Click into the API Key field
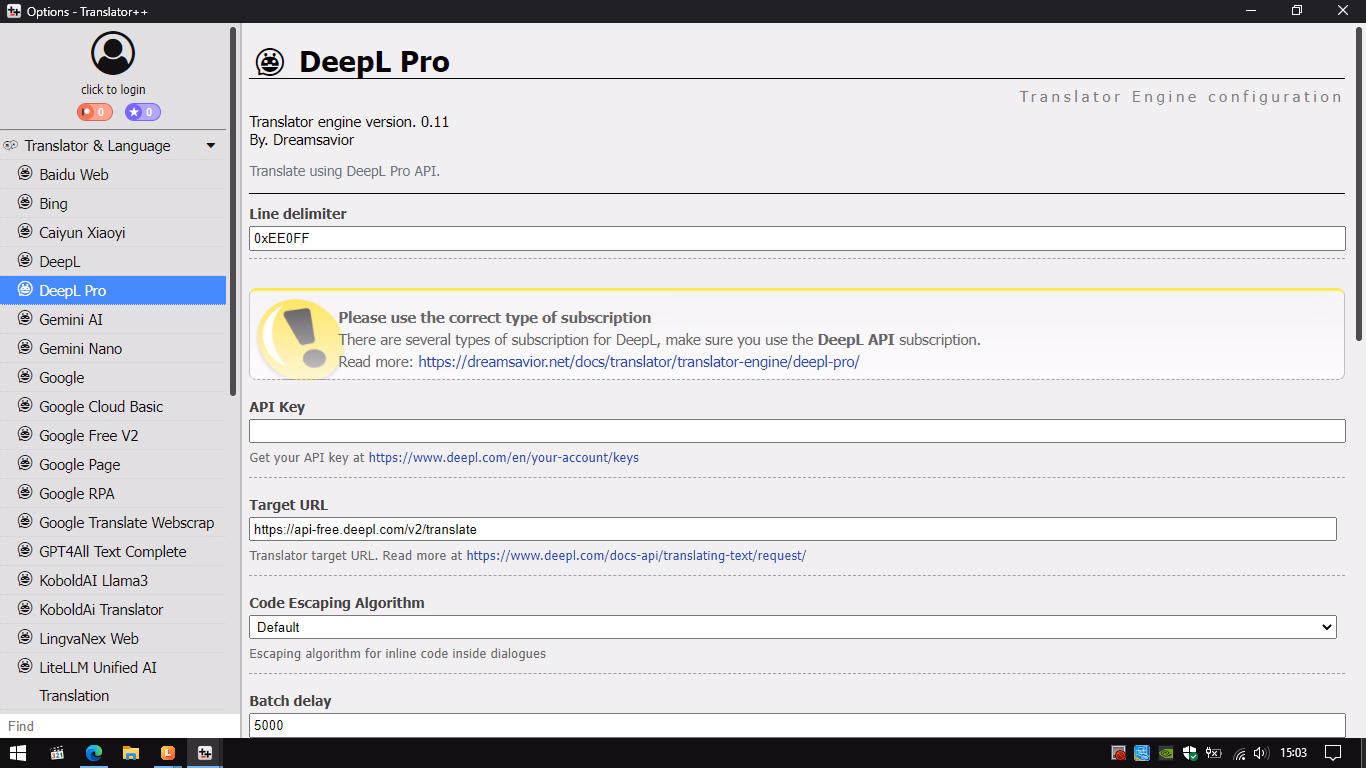 point(797,431)
